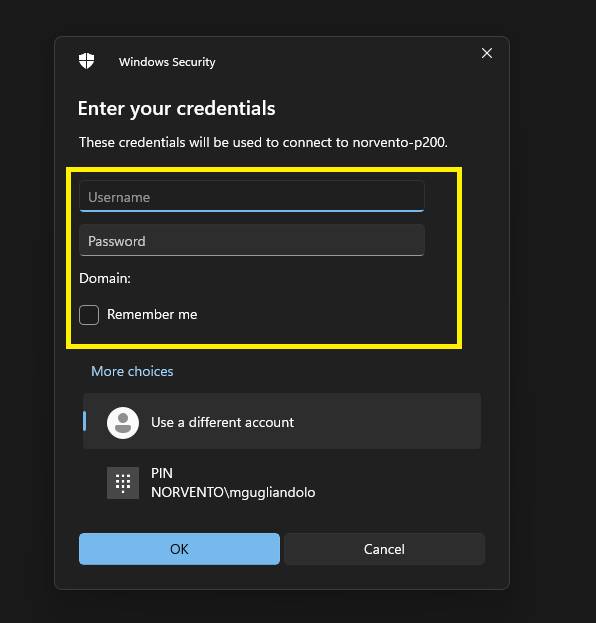The width and height of the screenshot is (596, 623).
Task: Tick the Remember me checkbox
Action: pyautogui.click(x=89, y=315)
